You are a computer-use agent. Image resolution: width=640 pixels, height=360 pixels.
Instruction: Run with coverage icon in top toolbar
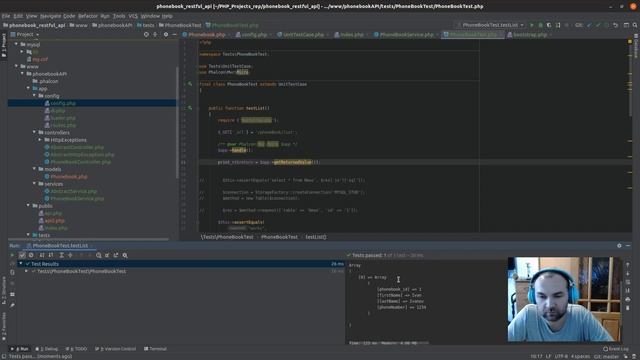[x=549, y=25]
